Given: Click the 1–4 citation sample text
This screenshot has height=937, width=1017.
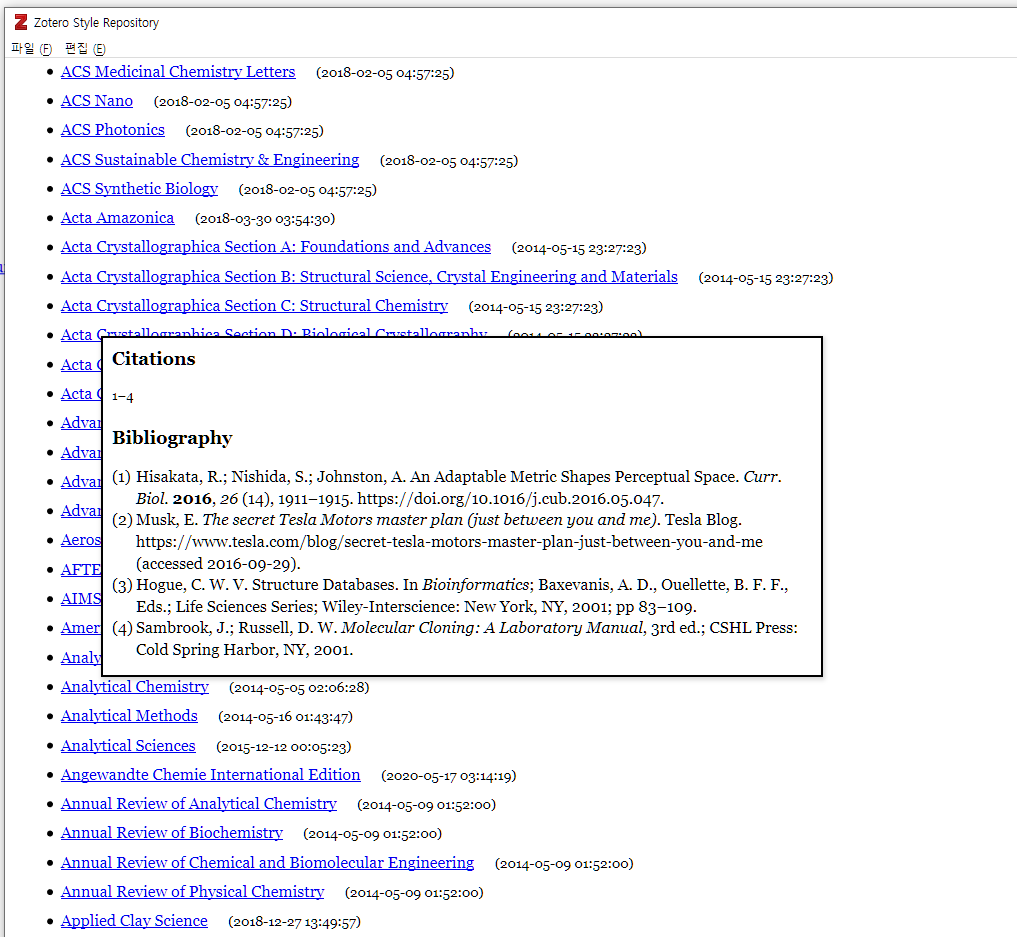Looking at the screenshot, I should [x=123, y=396].
